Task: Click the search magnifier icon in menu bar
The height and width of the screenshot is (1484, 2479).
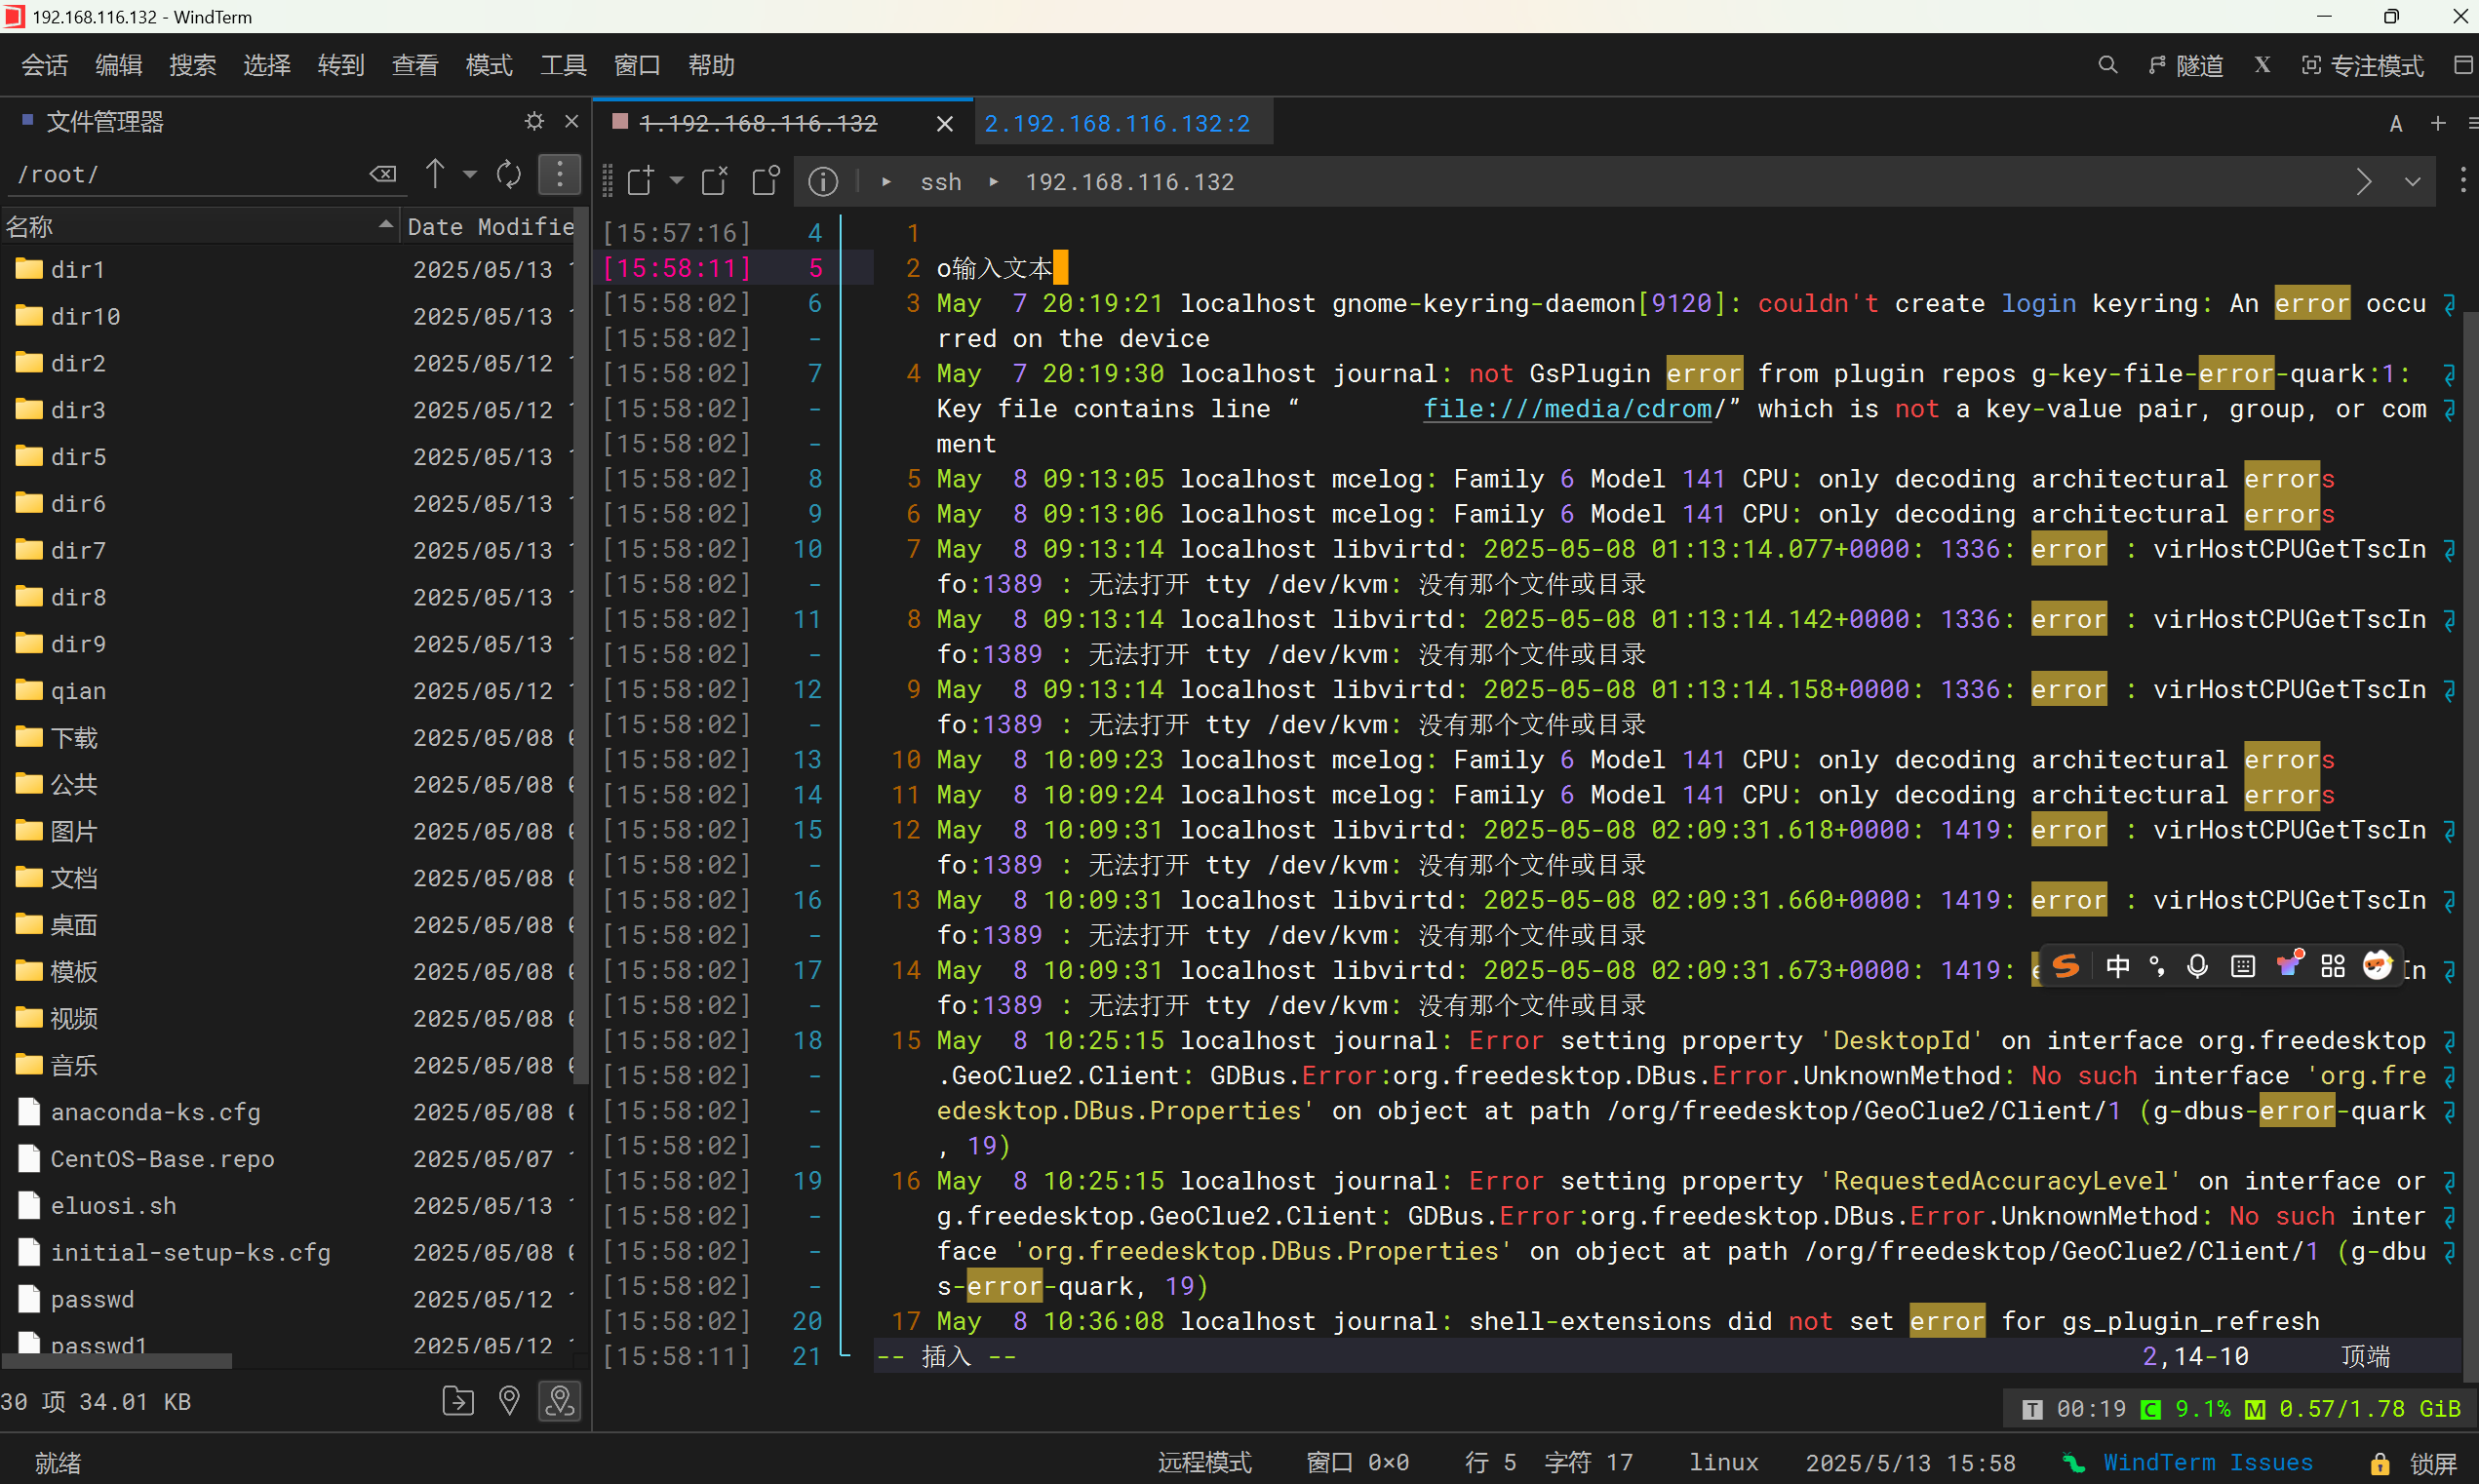Action: coord(2107,65)
